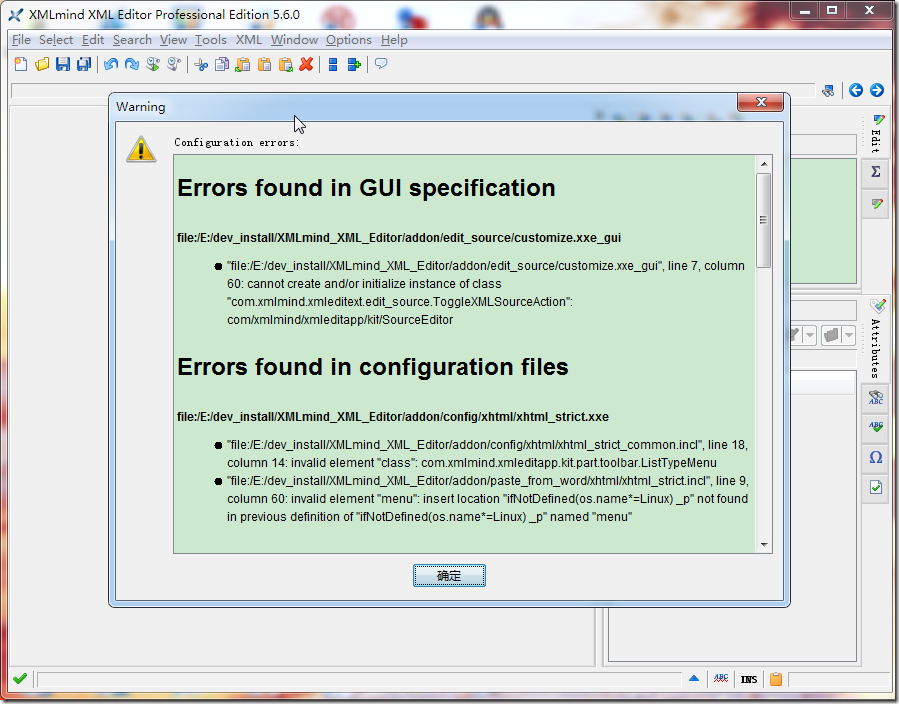This screenshot has height=704, width=899.
Task: Click the node path bar field
Action: 413,90
